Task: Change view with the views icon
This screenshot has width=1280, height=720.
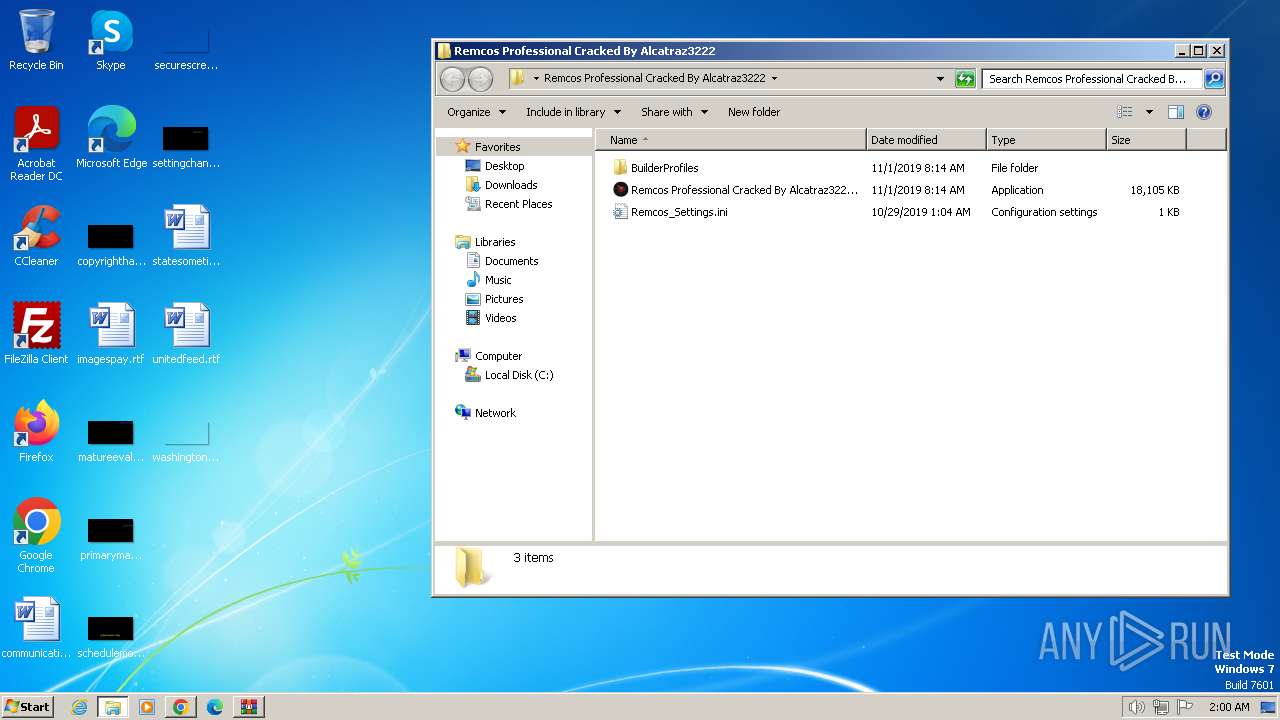Action: point(1125,112)
